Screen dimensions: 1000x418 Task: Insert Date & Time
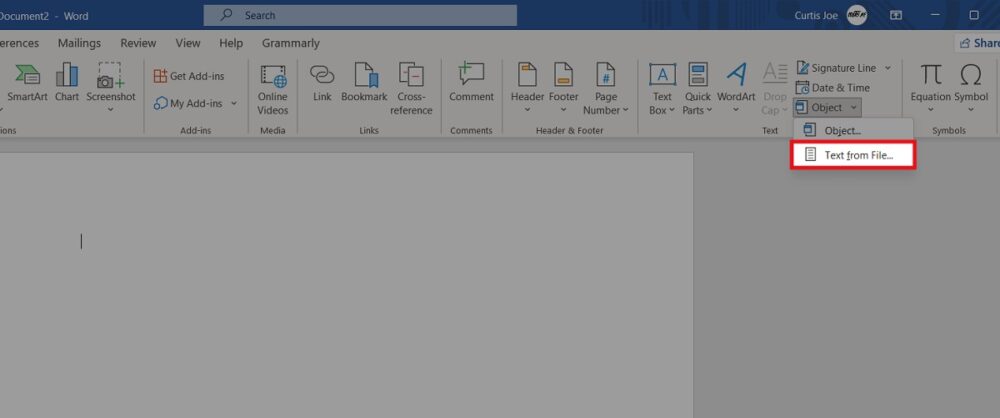point(832,87)
